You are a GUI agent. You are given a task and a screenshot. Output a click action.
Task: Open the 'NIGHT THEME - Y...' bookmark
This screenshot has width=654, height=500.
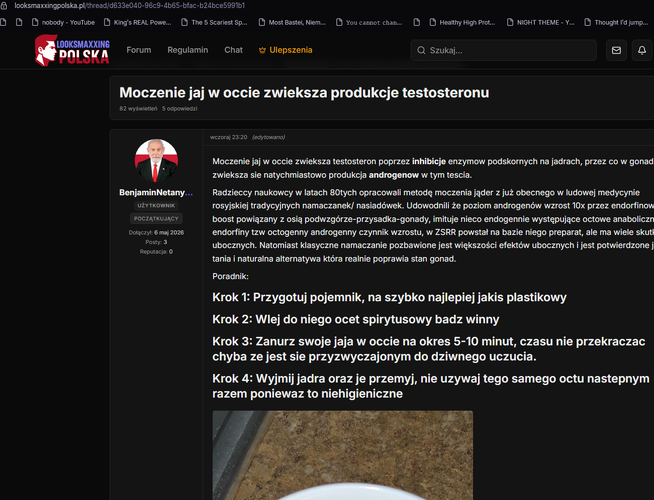click(x=541, y=23)
